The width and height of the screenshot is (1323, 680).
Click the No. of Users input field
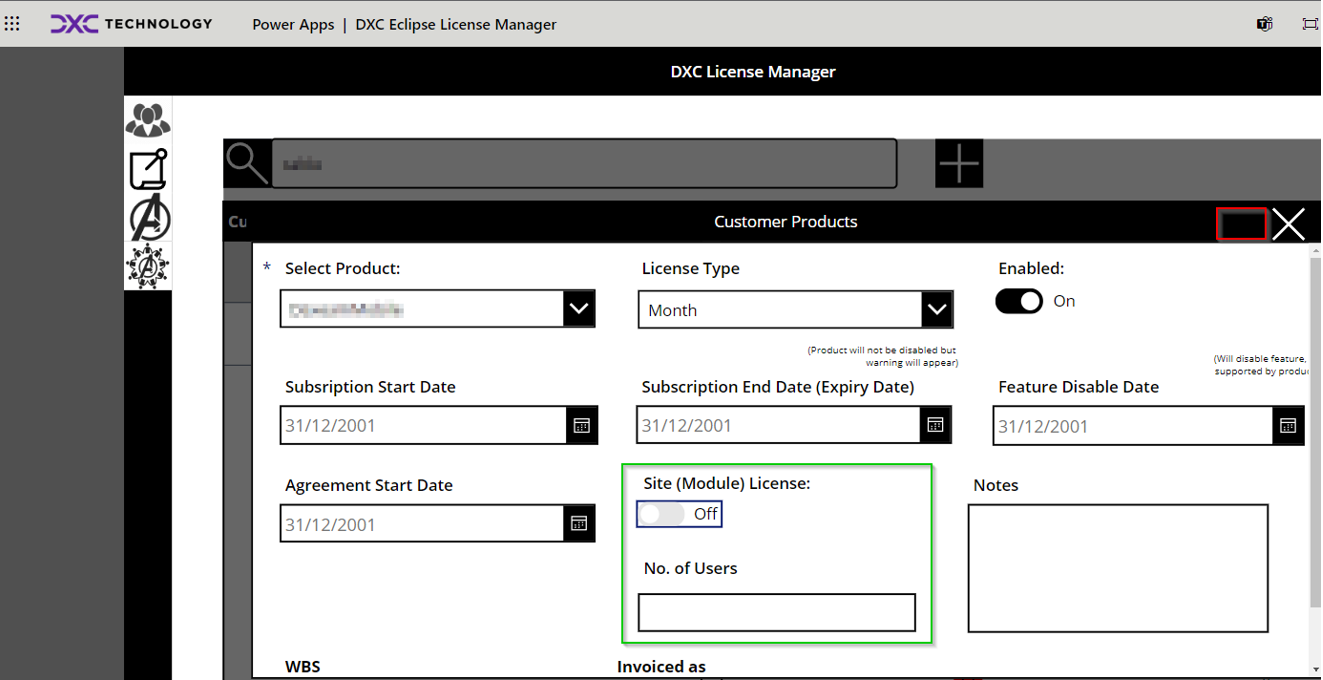pyautogui.click(x=776, y=613)
